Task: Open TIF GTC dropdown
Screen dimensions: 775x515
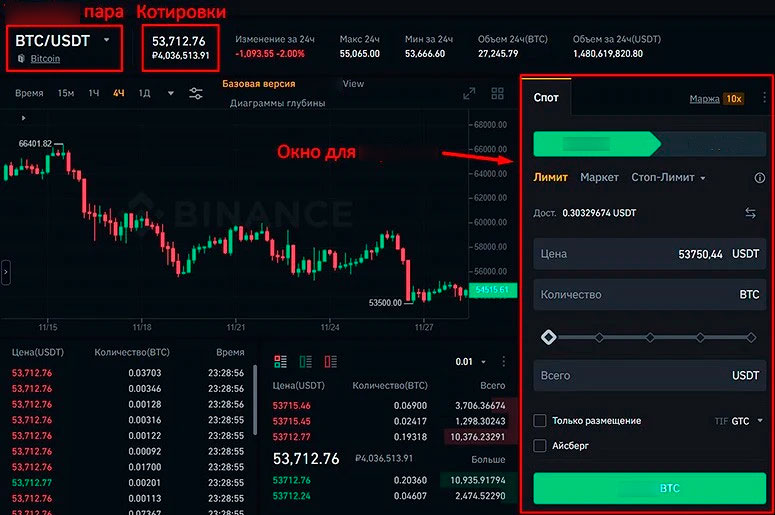Action: 738,421
